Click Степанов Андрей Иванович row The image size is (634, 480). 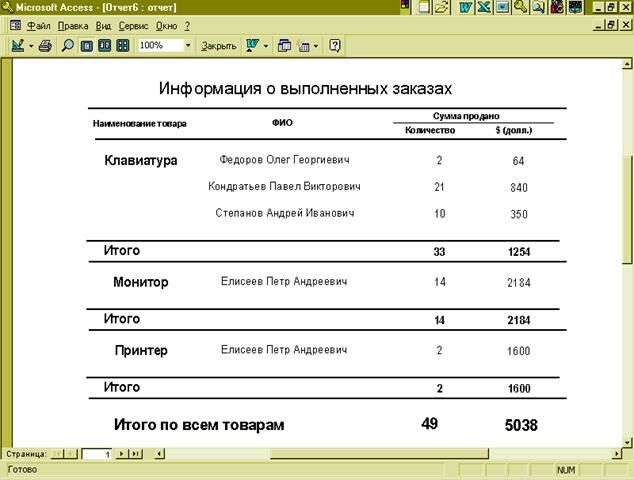(285, 213)
